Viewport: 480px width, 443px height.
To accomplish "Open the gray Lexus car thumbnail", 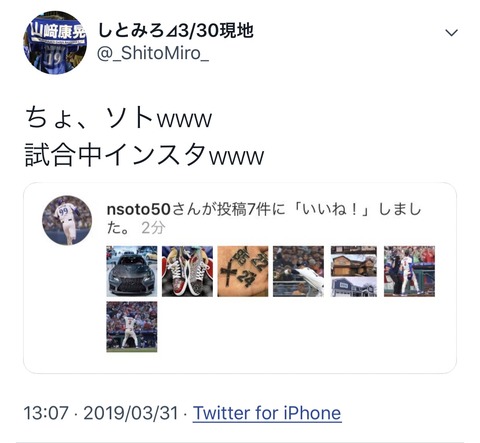I will tap(132, 271).
